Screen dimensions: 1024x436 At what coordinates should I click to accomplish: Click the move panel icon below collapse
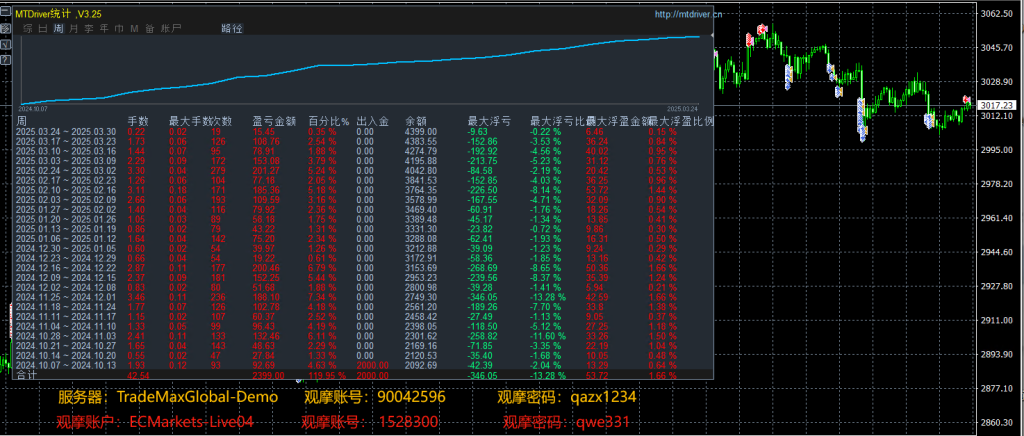coord(6,30)
